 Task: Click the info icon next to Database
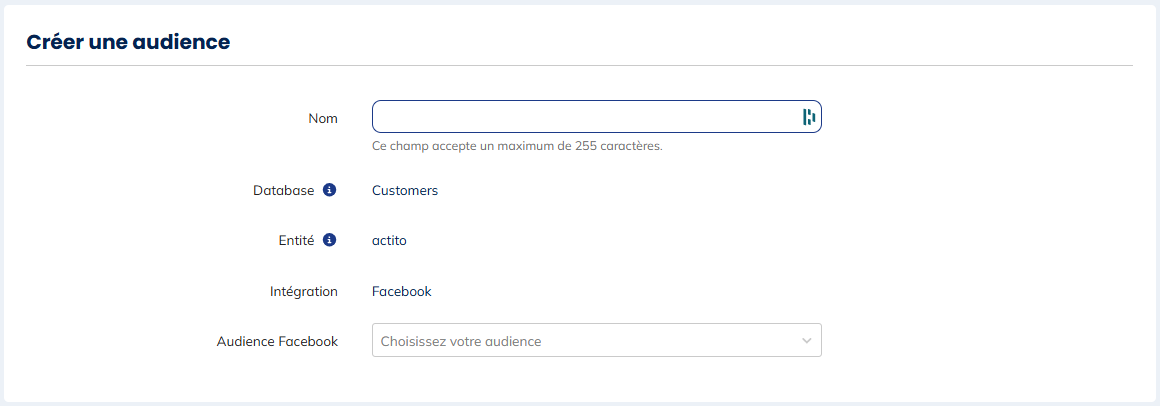(330, 190)
